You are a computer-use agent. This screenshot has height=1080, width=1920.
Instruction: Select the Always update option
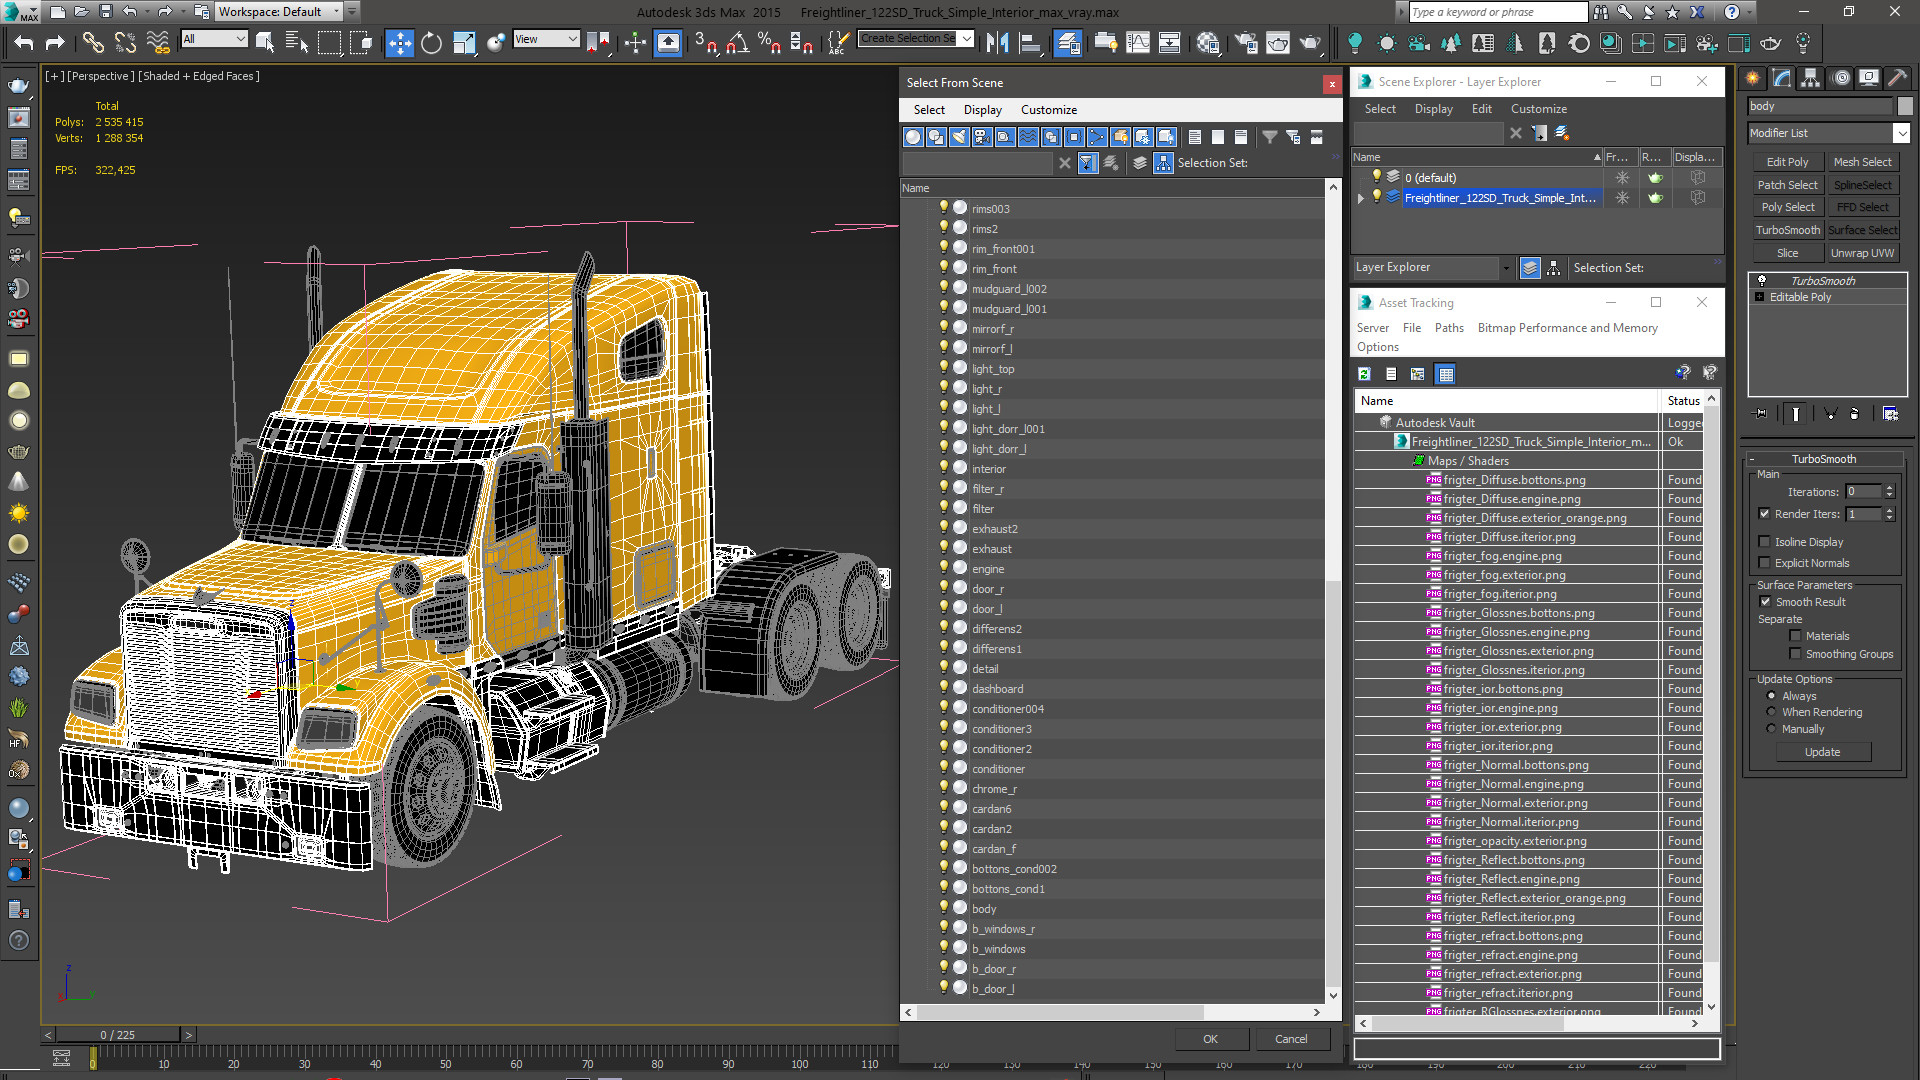(1771, 696)
